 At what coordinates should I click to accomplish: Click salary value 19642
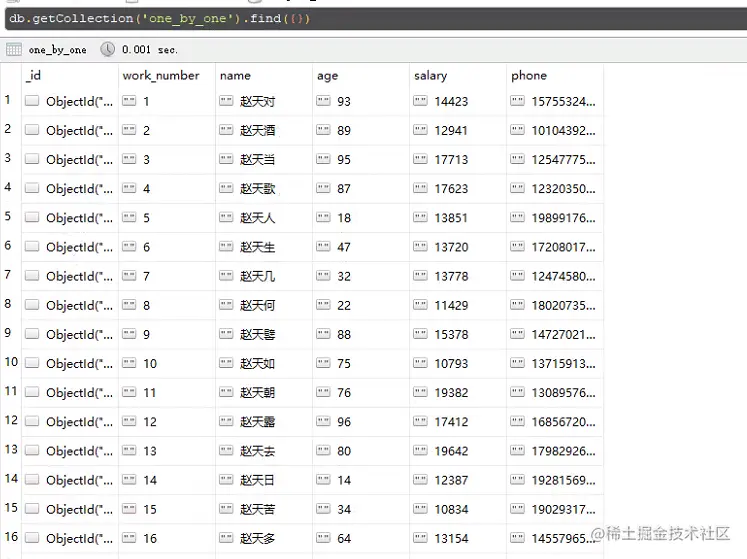(451, 451)
